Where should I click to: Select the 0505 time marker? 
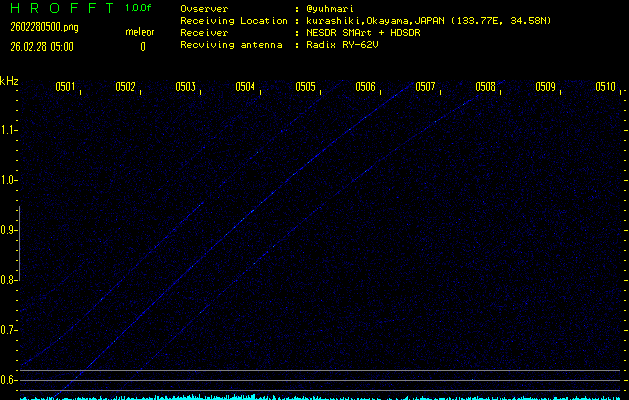pos(305,87)
